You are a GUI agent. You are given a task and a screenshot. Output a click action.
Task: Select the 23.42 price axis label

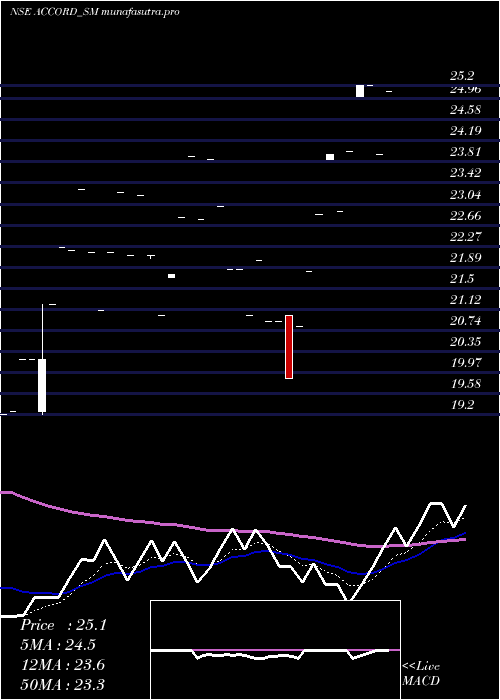pos(465,173)
